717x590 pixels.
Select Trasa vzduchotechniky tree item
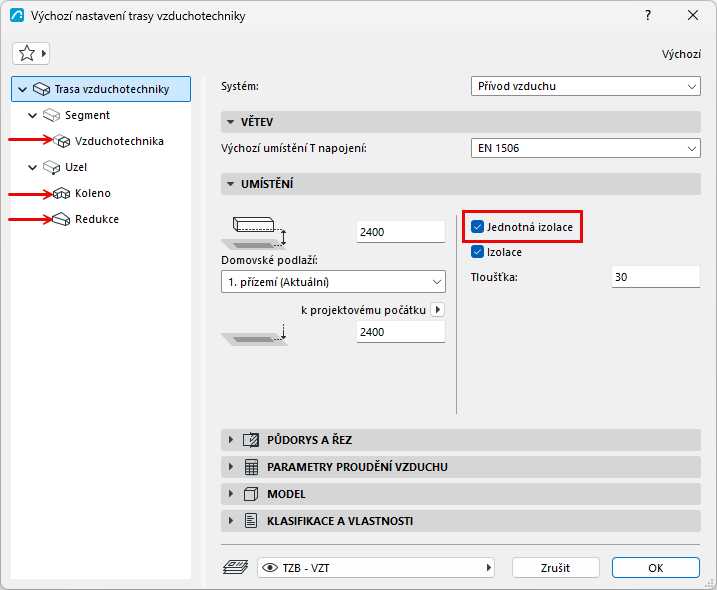pyautogui.click(x=101, y=89)
